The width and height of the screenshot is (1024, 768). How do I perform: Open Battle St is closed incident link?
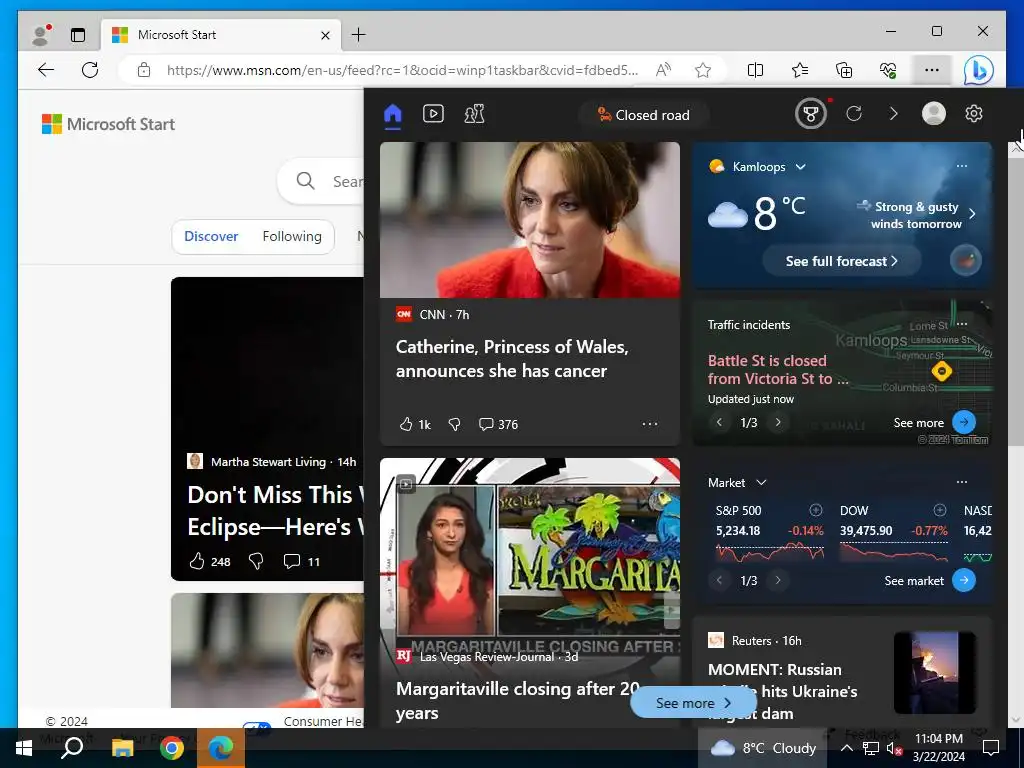pos(777,370)
